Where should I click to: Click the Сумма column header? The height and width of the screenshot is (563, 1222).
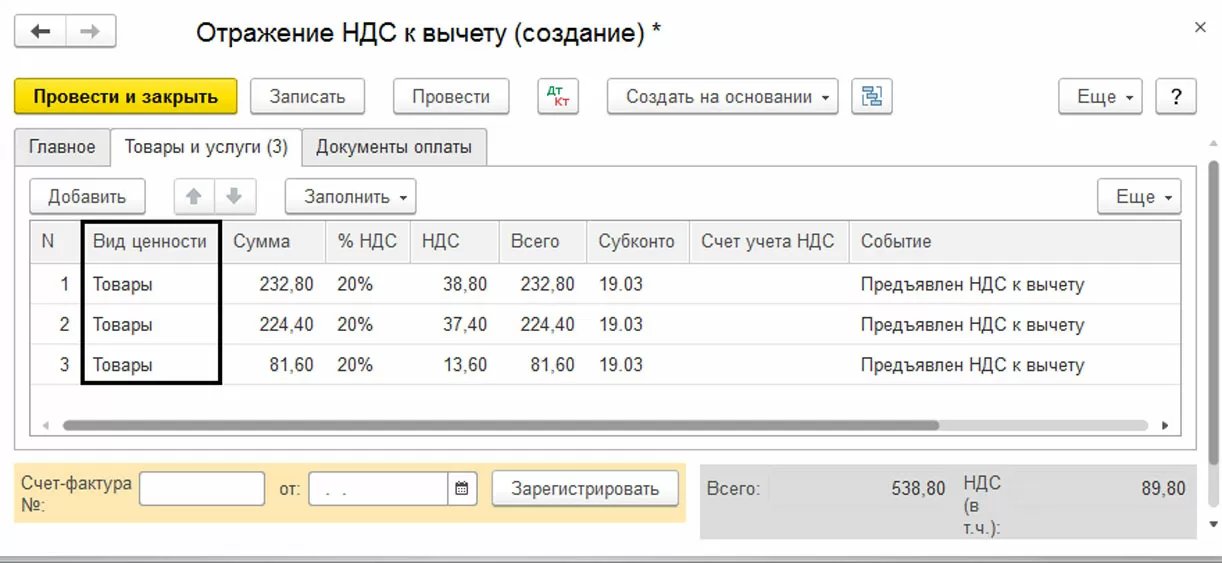tap(273, 241)
